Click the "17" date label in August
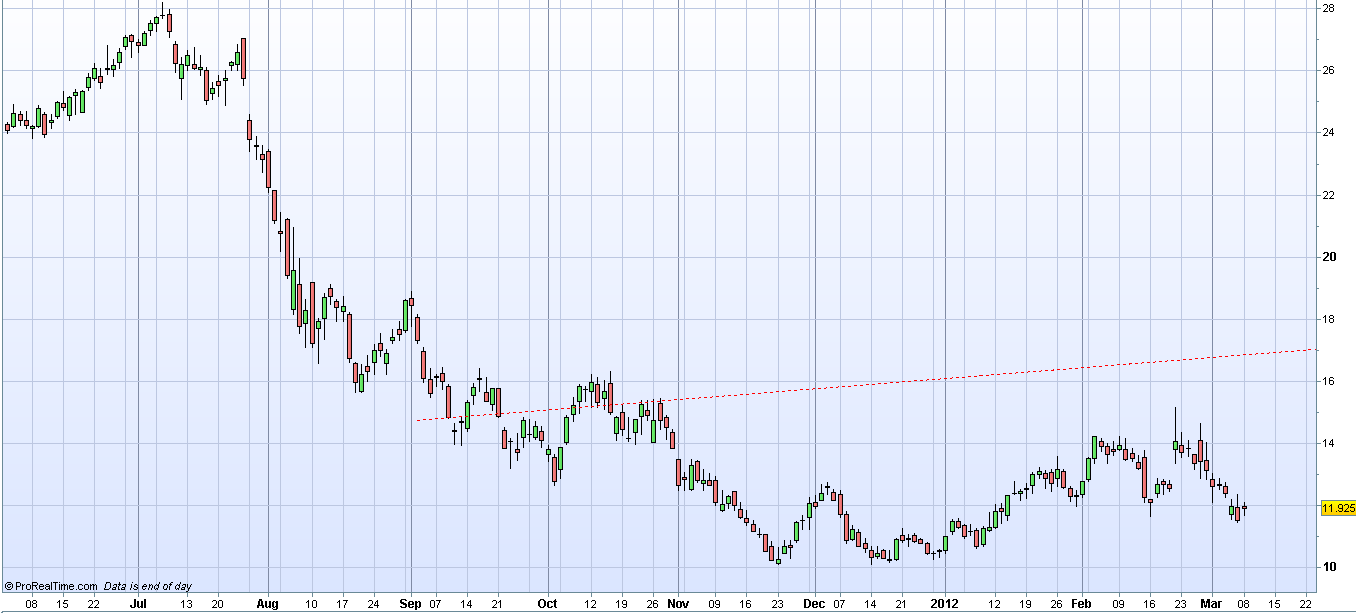This screenshot has width=1356, height=613. [342, 604]
